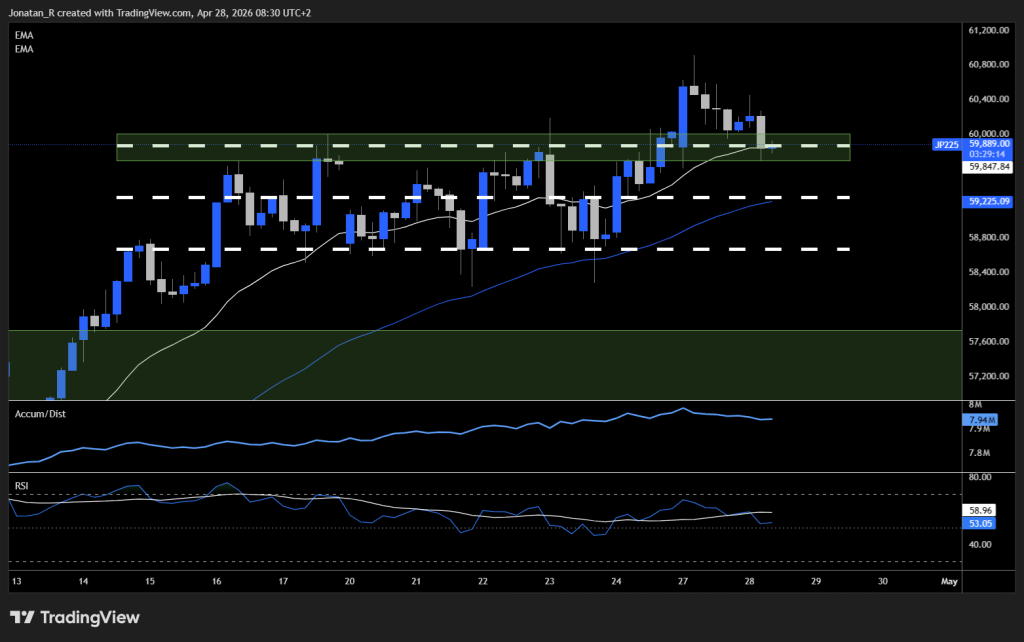Select the RSI indicator title

tap(20, 485)
